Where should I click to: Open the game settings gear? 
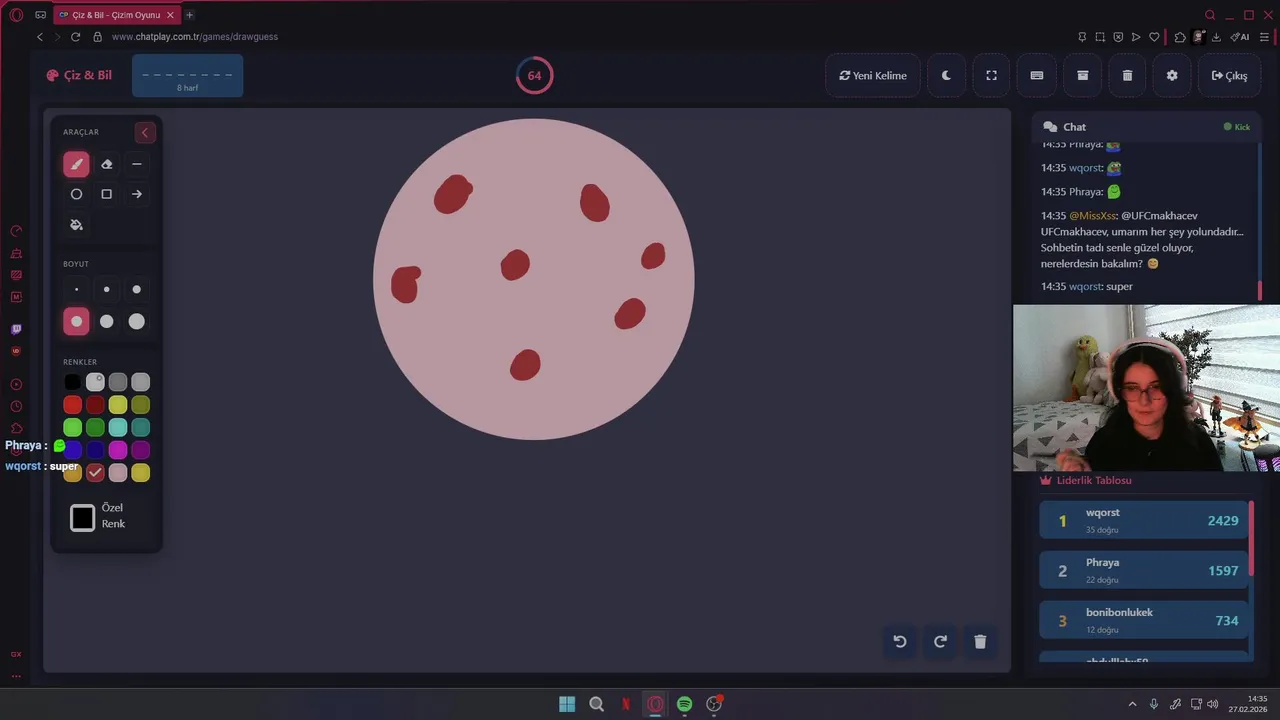(1172, 75)
